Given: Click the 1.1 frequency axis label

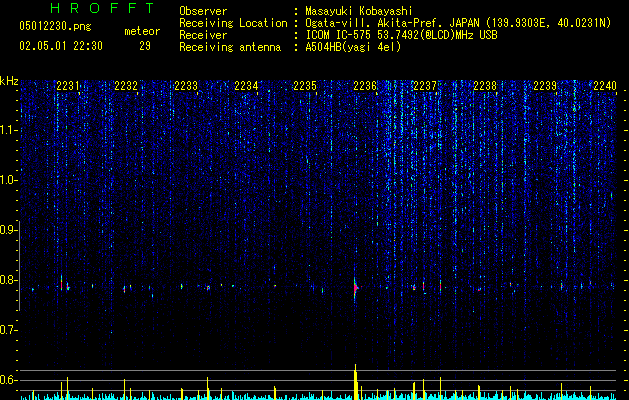Looking at the screenshot, I should (x=8, y=130).
